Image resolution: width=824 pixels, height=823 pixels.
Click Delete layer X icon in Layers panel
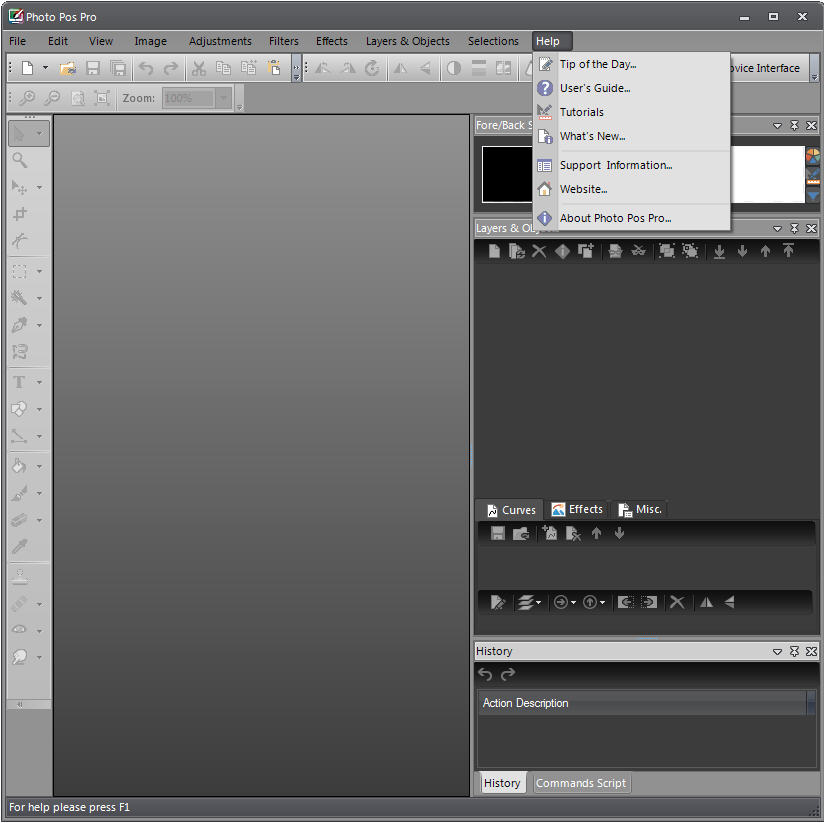[x=539, y=251]
